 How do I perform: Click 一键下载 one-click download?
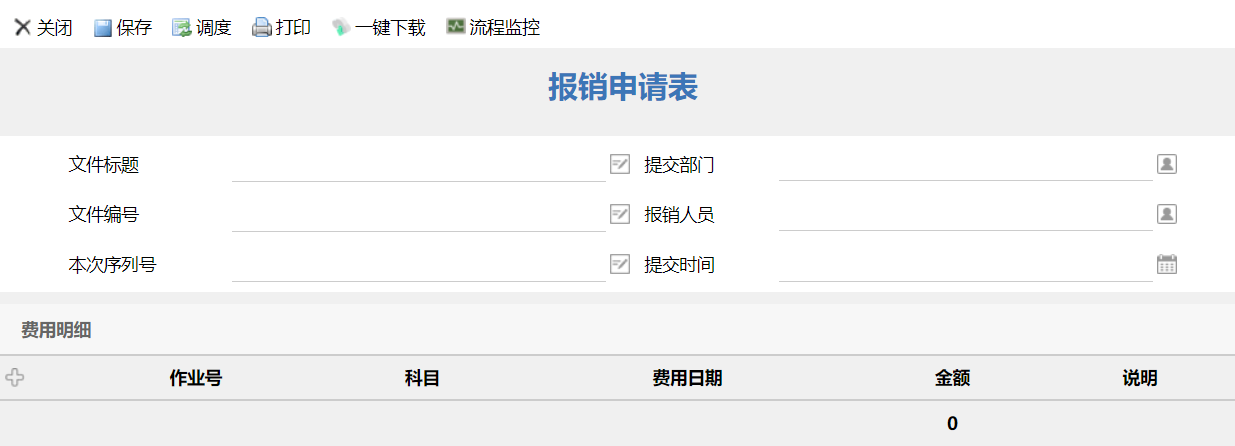pyautogui.click(x=379, y=28)
